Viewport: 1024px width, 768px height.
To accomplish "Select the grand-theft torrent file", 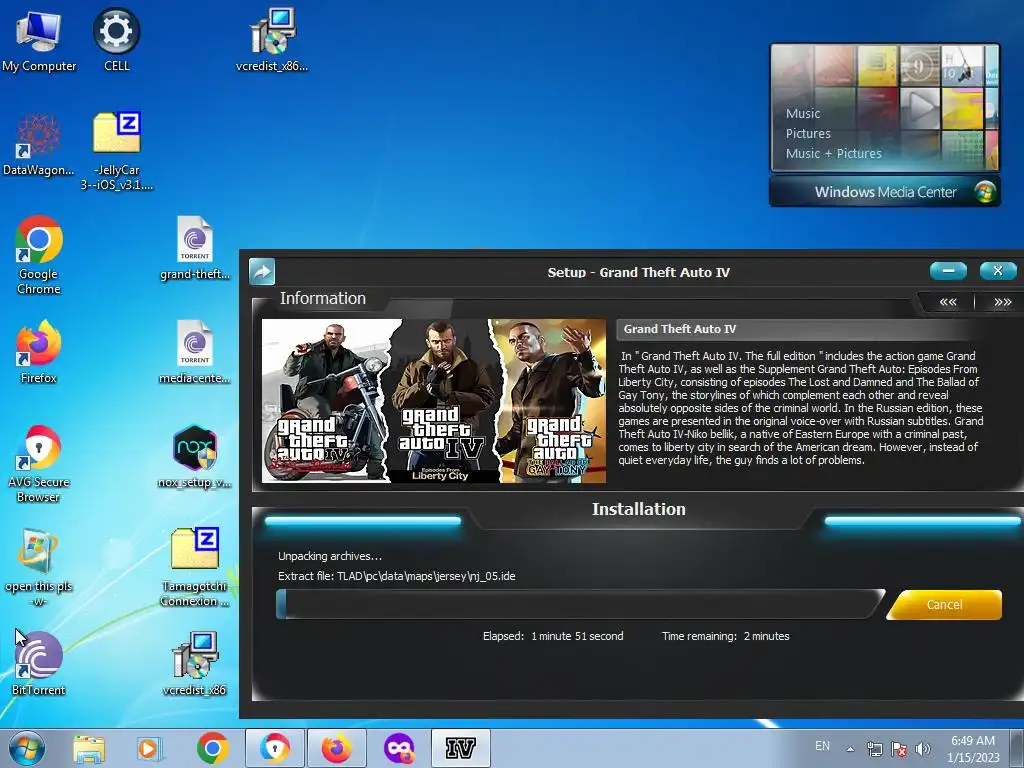I will (195, 249).
